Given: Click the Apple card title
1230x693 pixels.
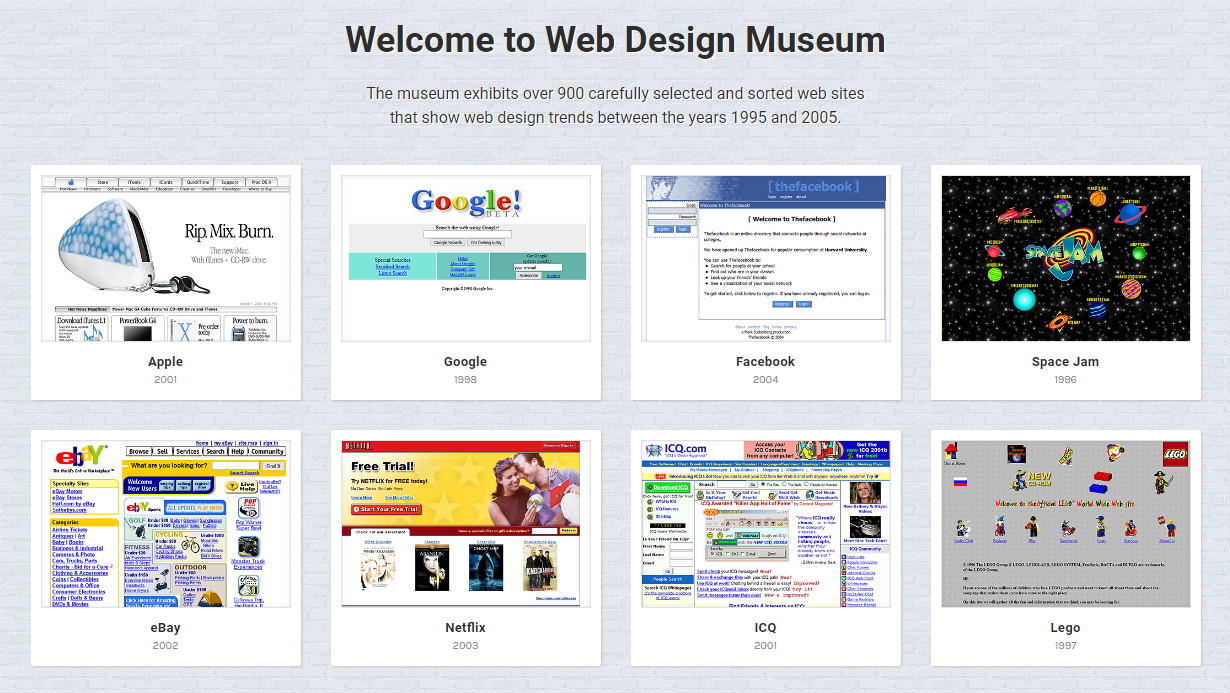Looking at the screenshot, I should tap(166, 362).
